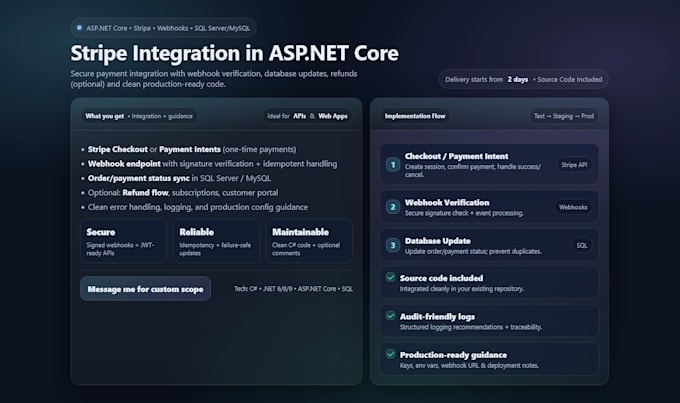This screenshot has height=403, width=680.
Task: Click the Secure signature check description
Action: click(464, 213)
